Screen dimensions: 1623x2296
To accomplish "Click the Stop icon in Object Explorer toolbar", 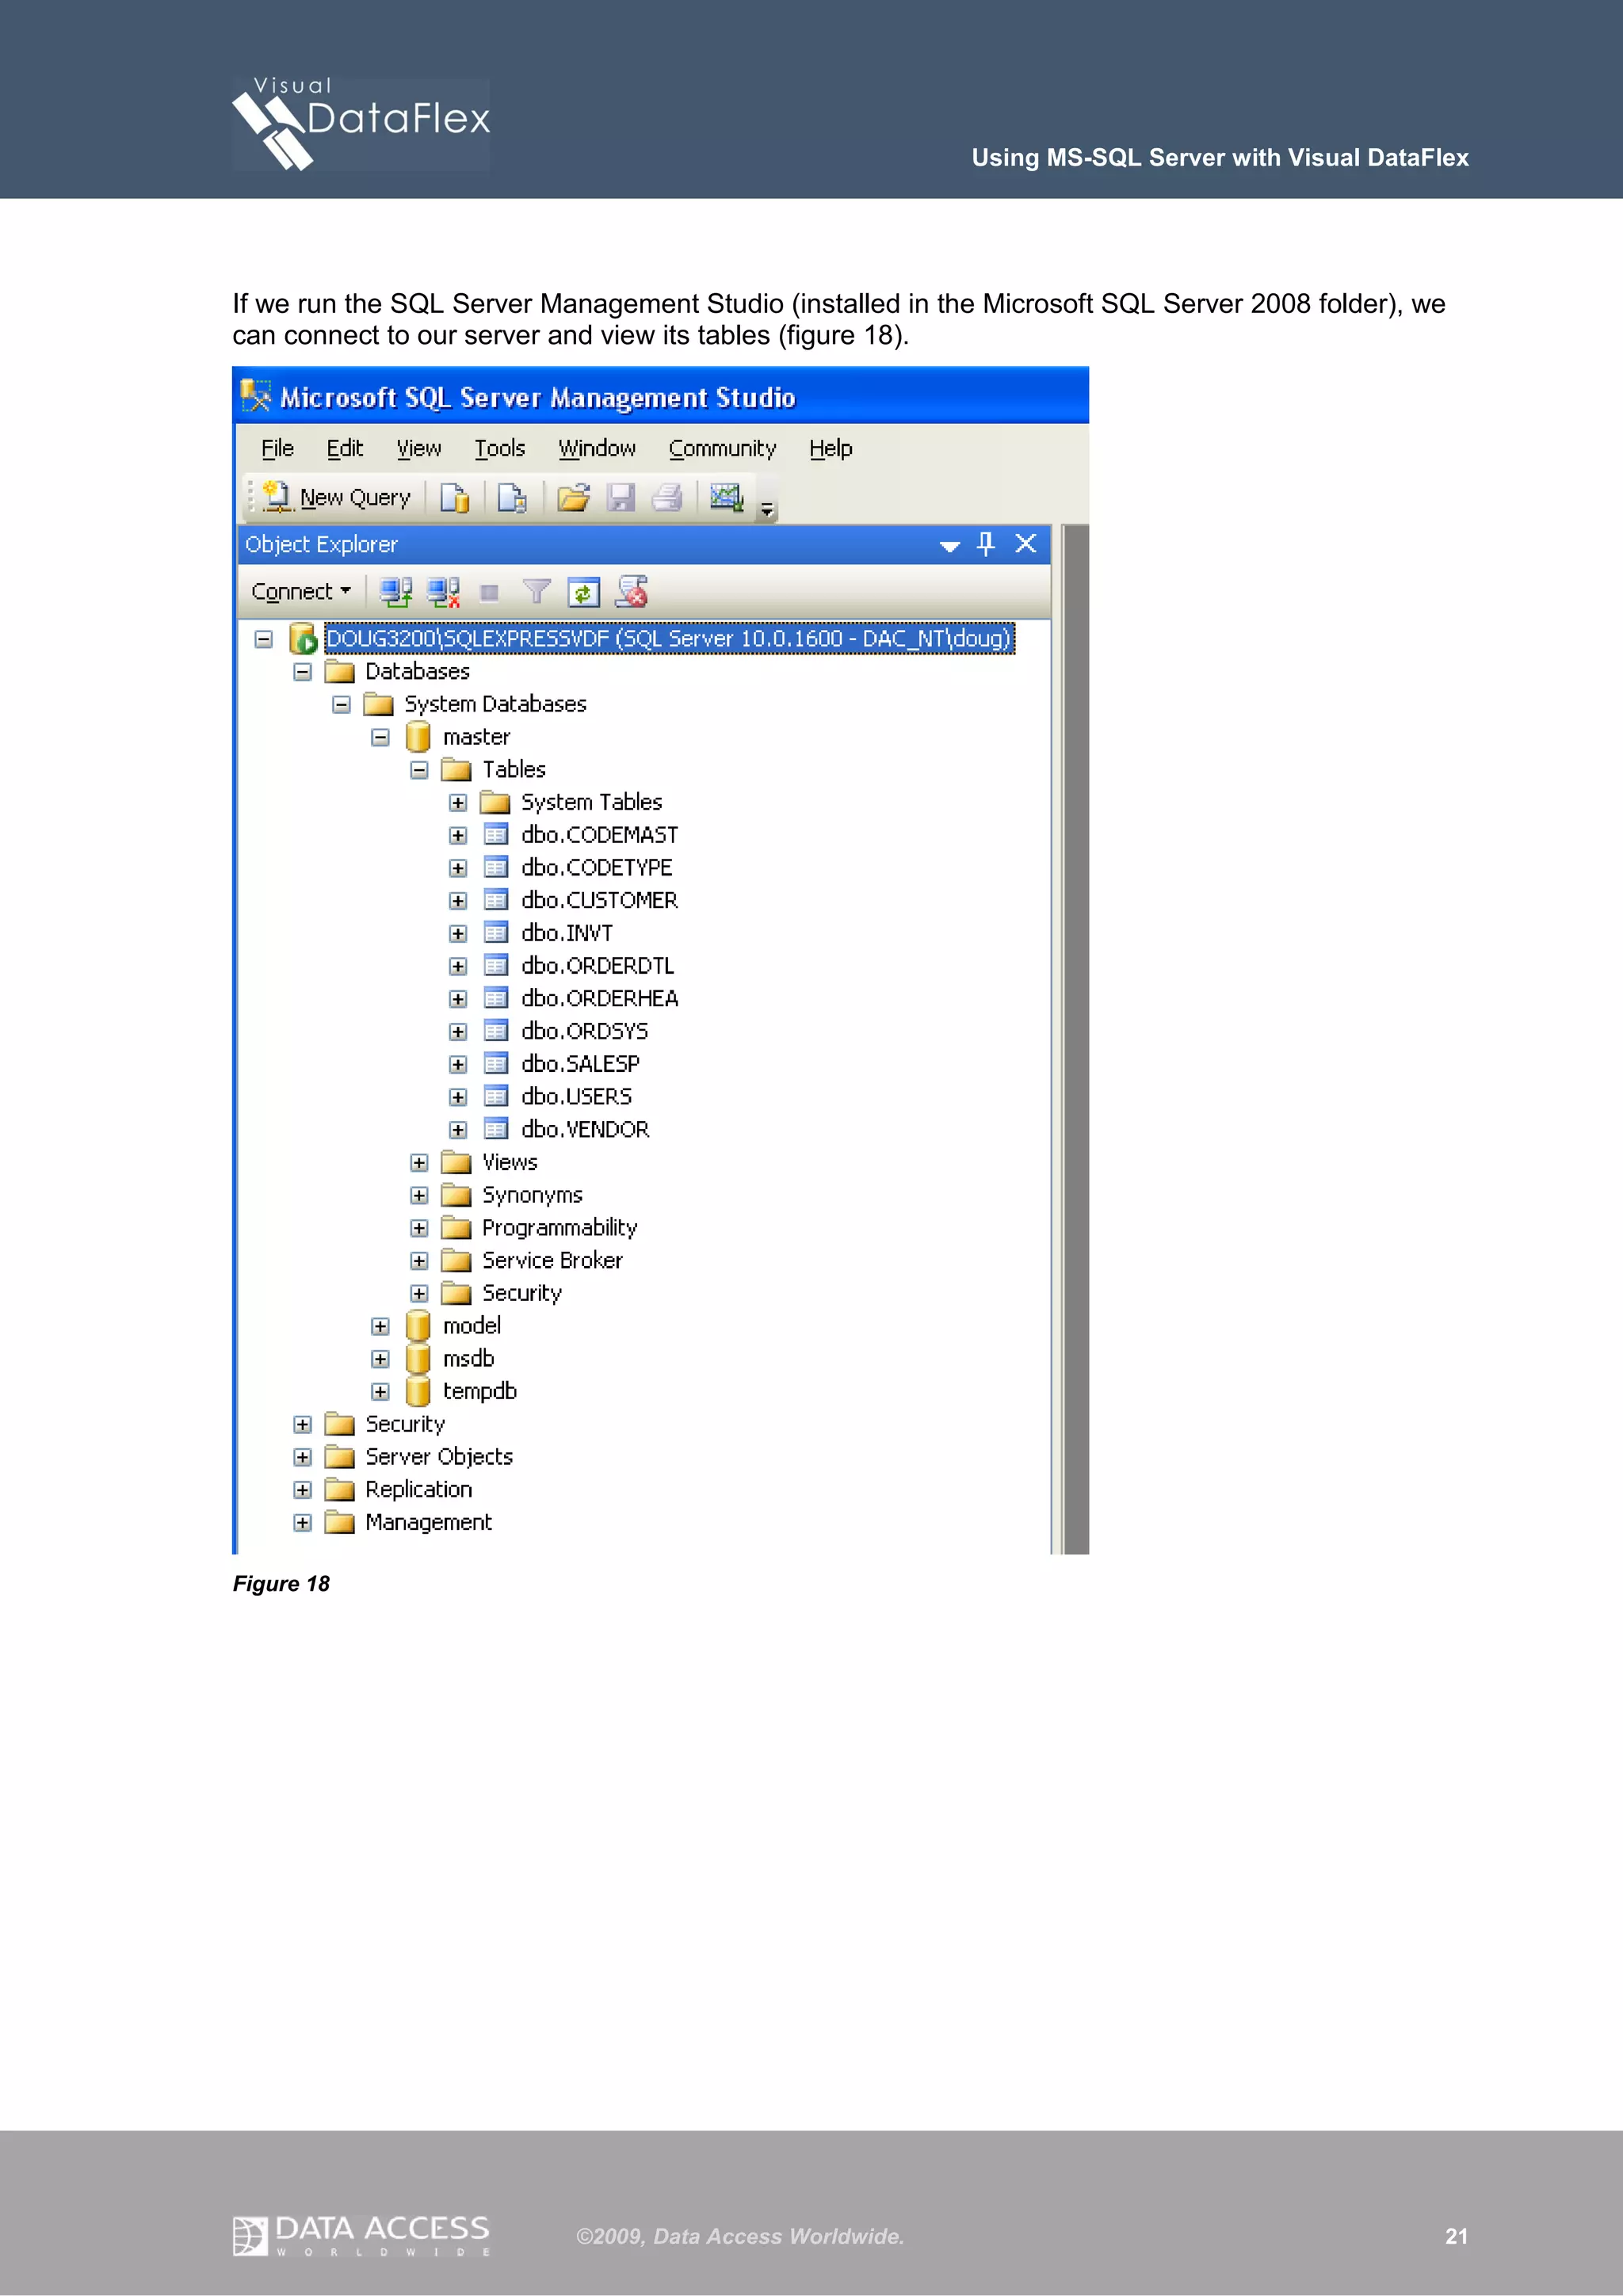I will tap(489, 593).
